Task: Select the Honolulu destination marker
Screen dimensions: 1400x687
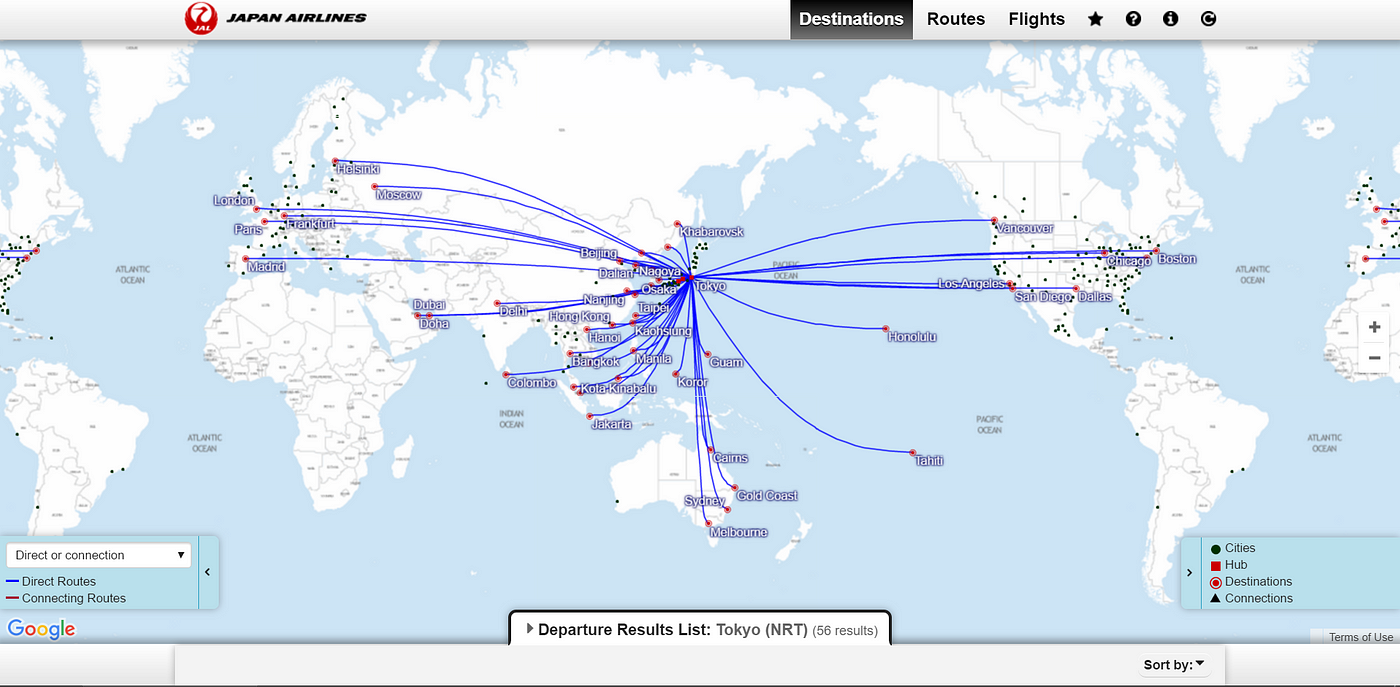Action: pyautogui.click(x=886, y=328)
